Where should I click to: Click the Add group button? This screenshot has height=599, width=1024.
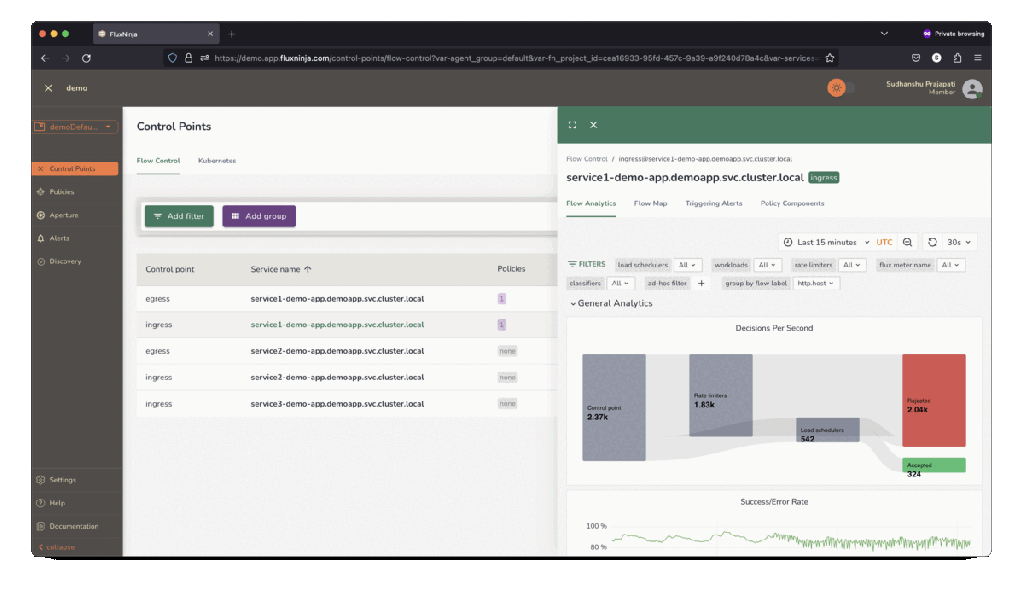click(259, 216)
